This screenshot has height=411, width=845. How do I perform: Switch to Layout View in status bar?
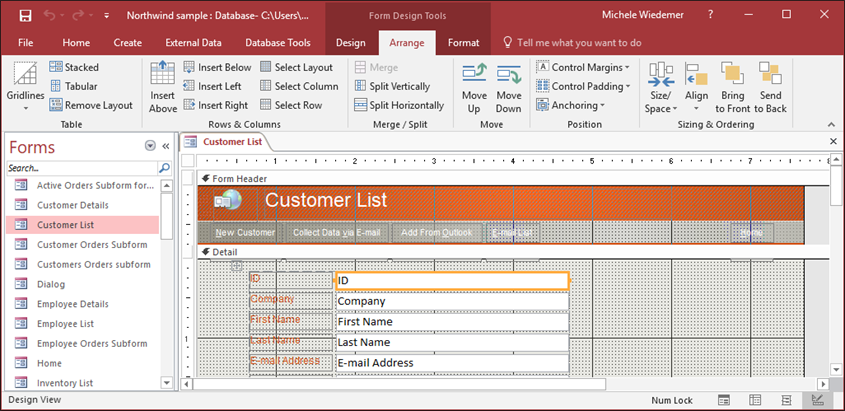(786, 400)
